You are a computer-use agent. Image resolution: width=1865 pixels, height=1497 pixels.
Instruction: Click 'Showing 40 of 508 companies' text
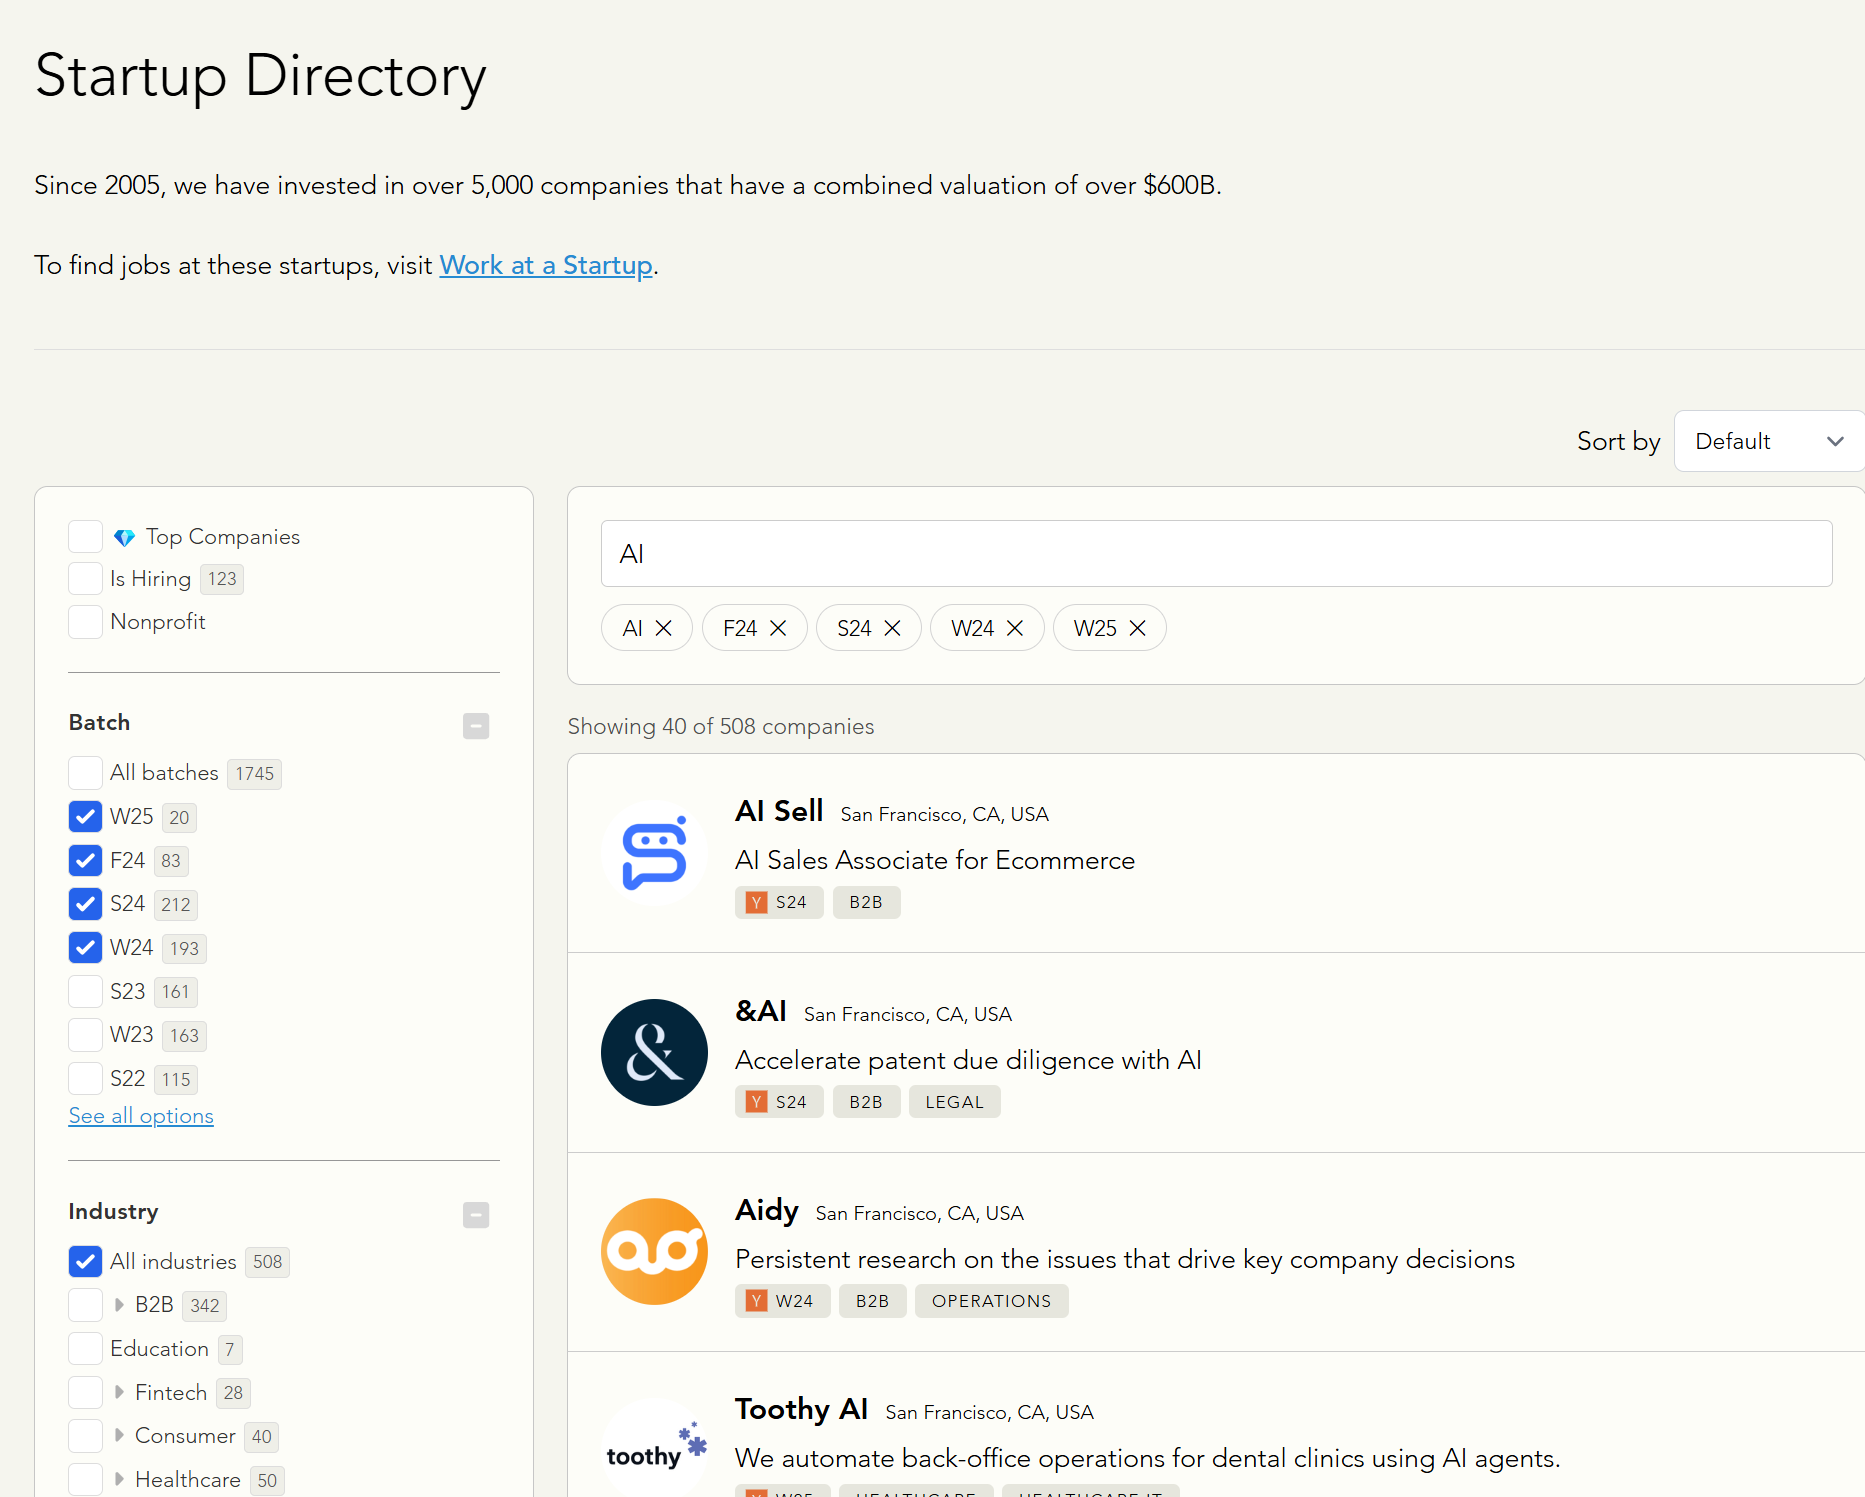(721, 726)
